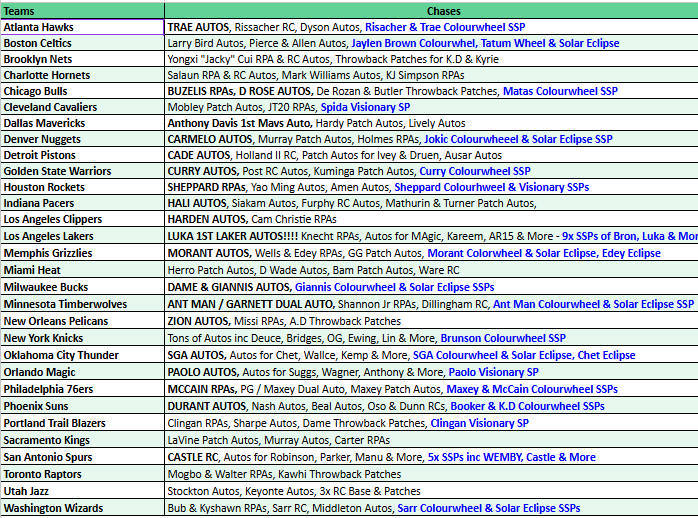Image resolution: width=698 pixels, height=518 pixels.
Task: Click Brunson Colourwheel SSP blue text
Action: click(x=502, y=338)
